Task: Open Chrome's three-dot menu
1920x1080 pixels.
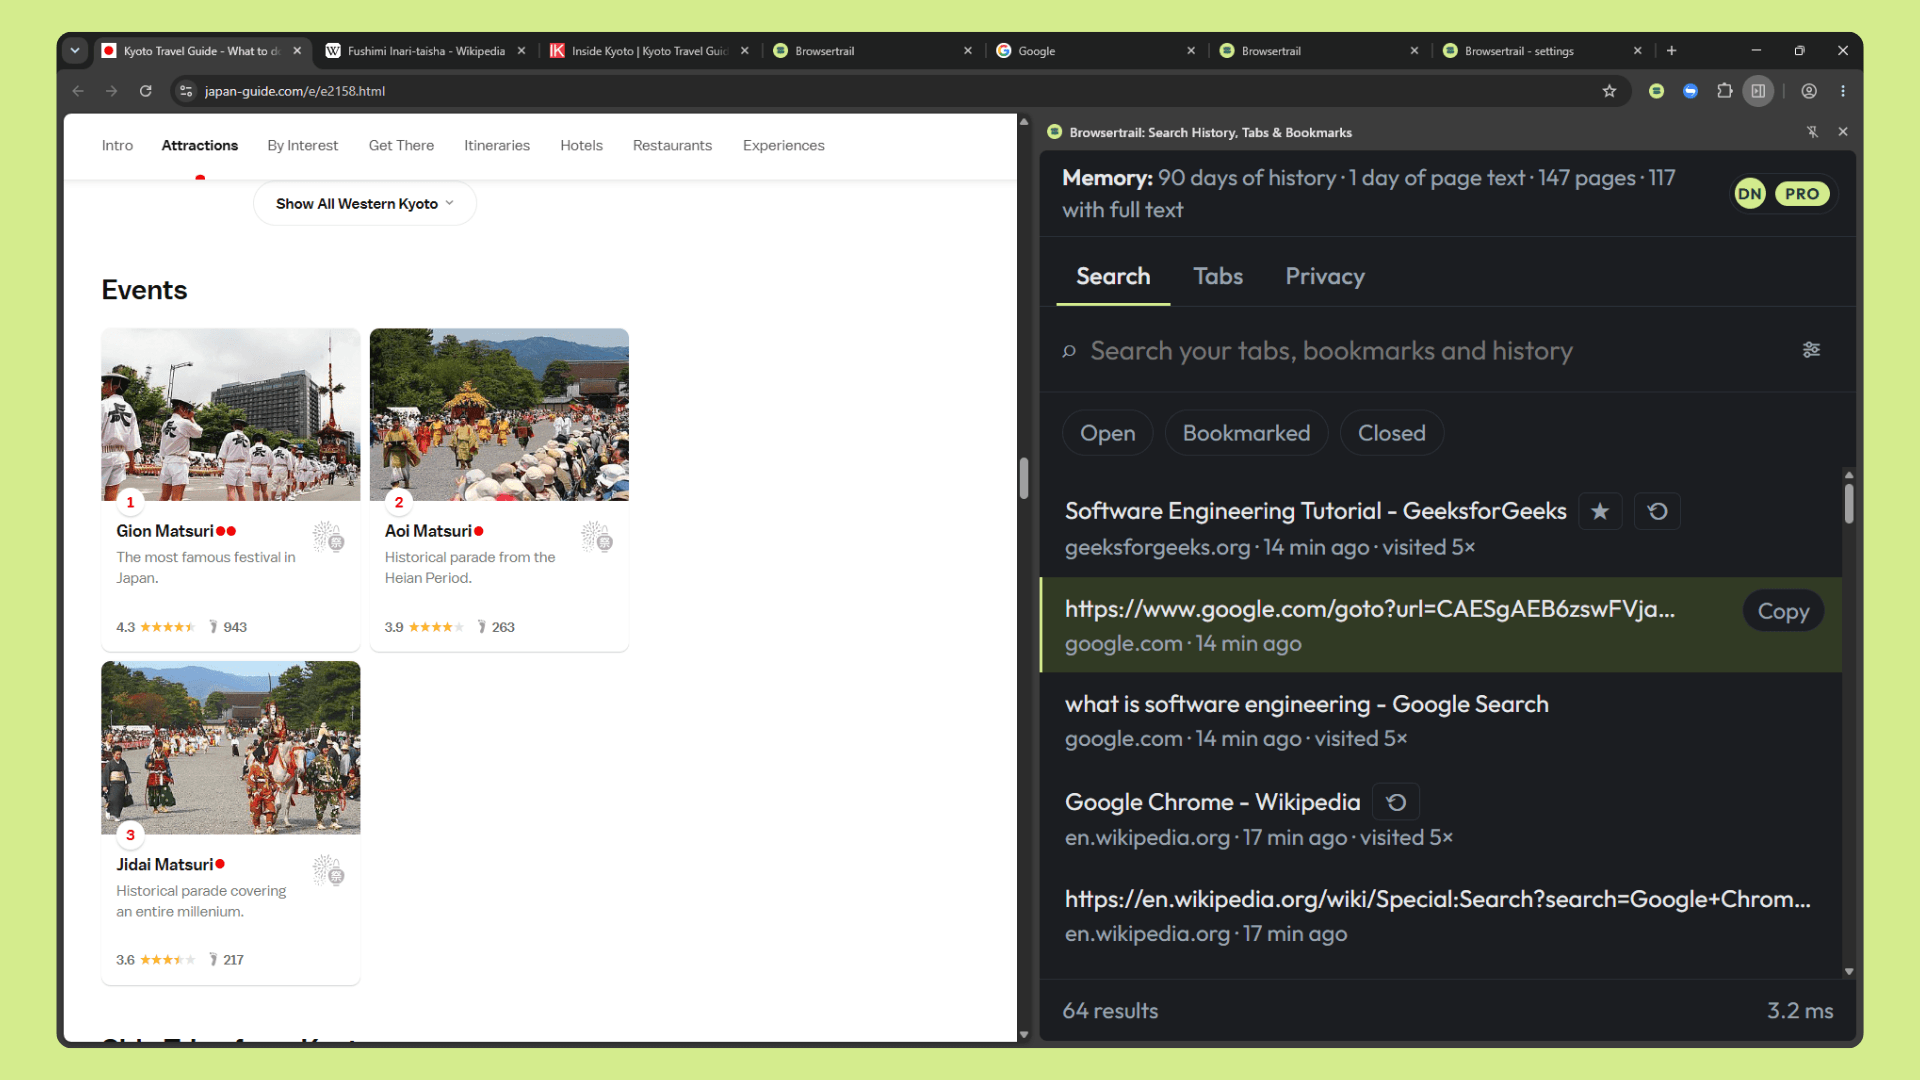Action: 1843,91
